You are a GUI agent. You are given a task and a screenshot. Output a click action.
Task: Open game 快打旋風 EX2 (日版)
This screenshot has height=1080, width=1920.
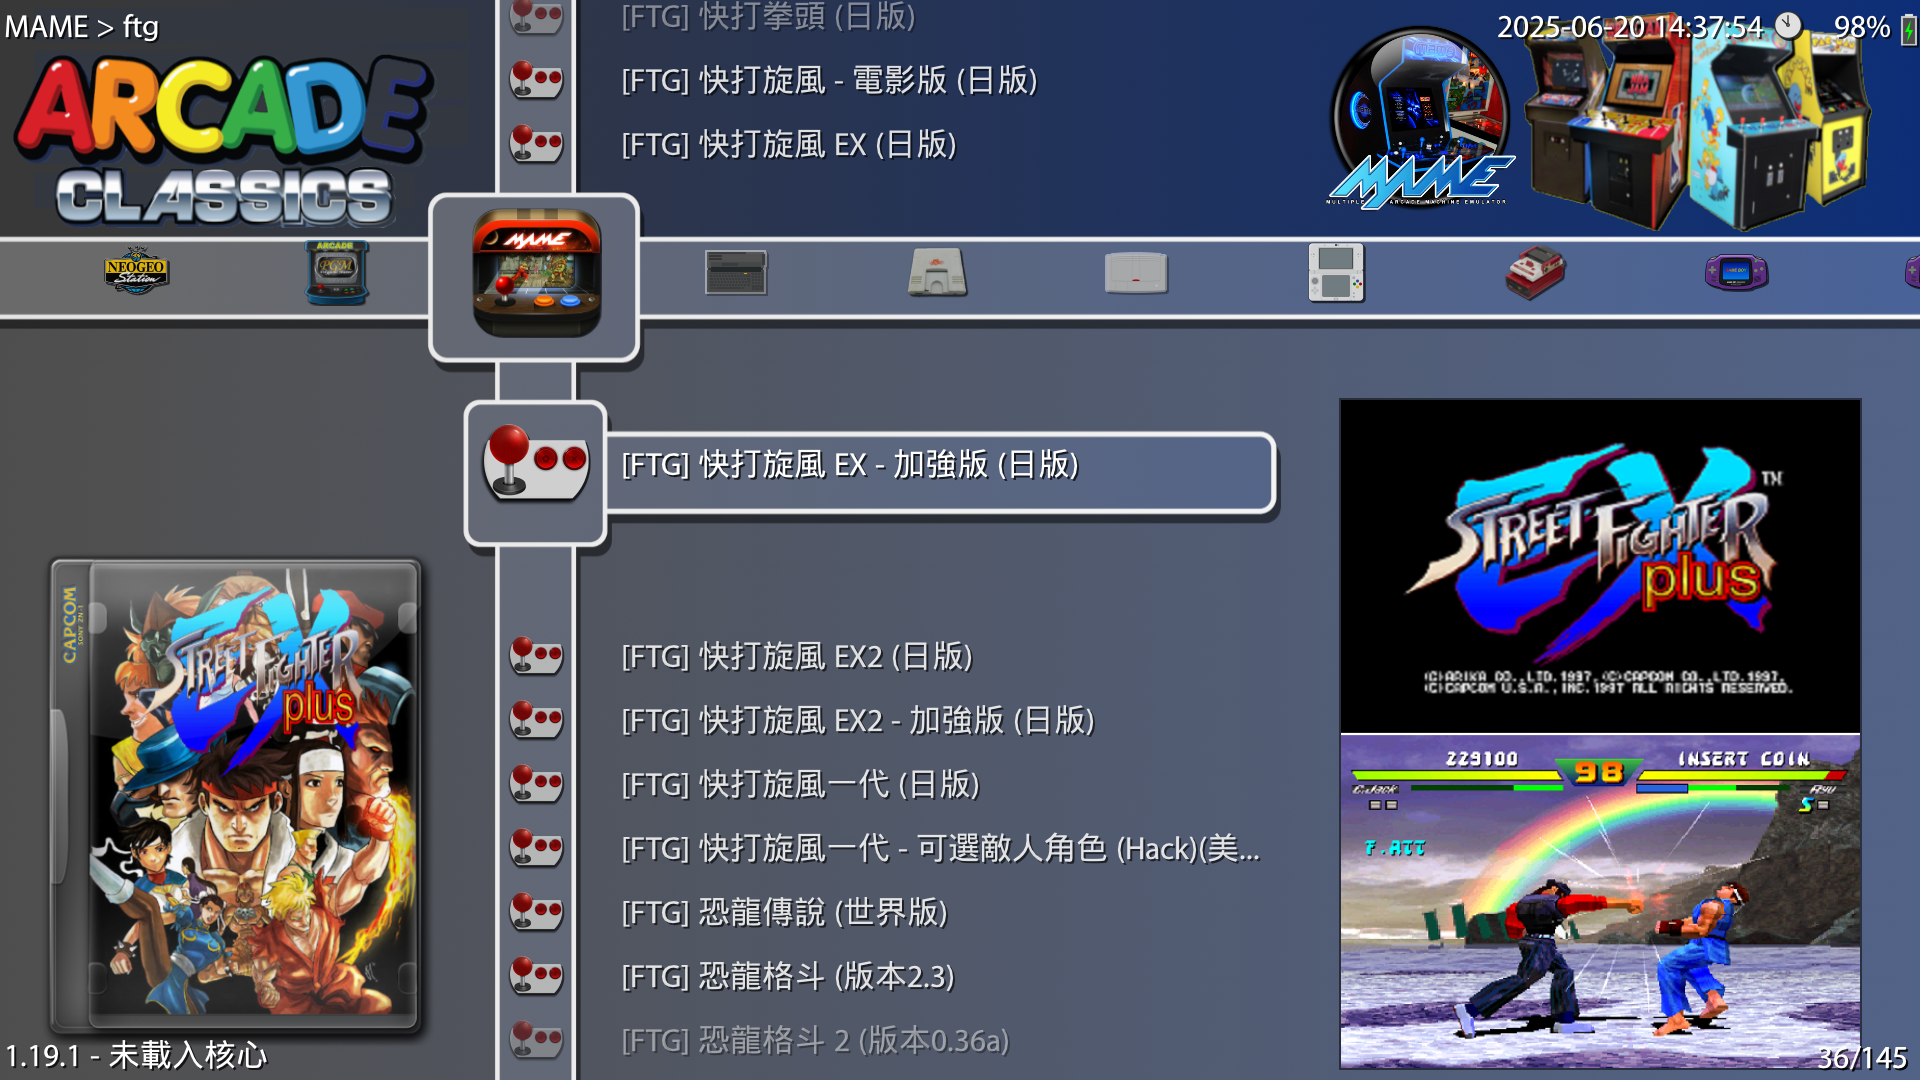(x=797, y=656)
